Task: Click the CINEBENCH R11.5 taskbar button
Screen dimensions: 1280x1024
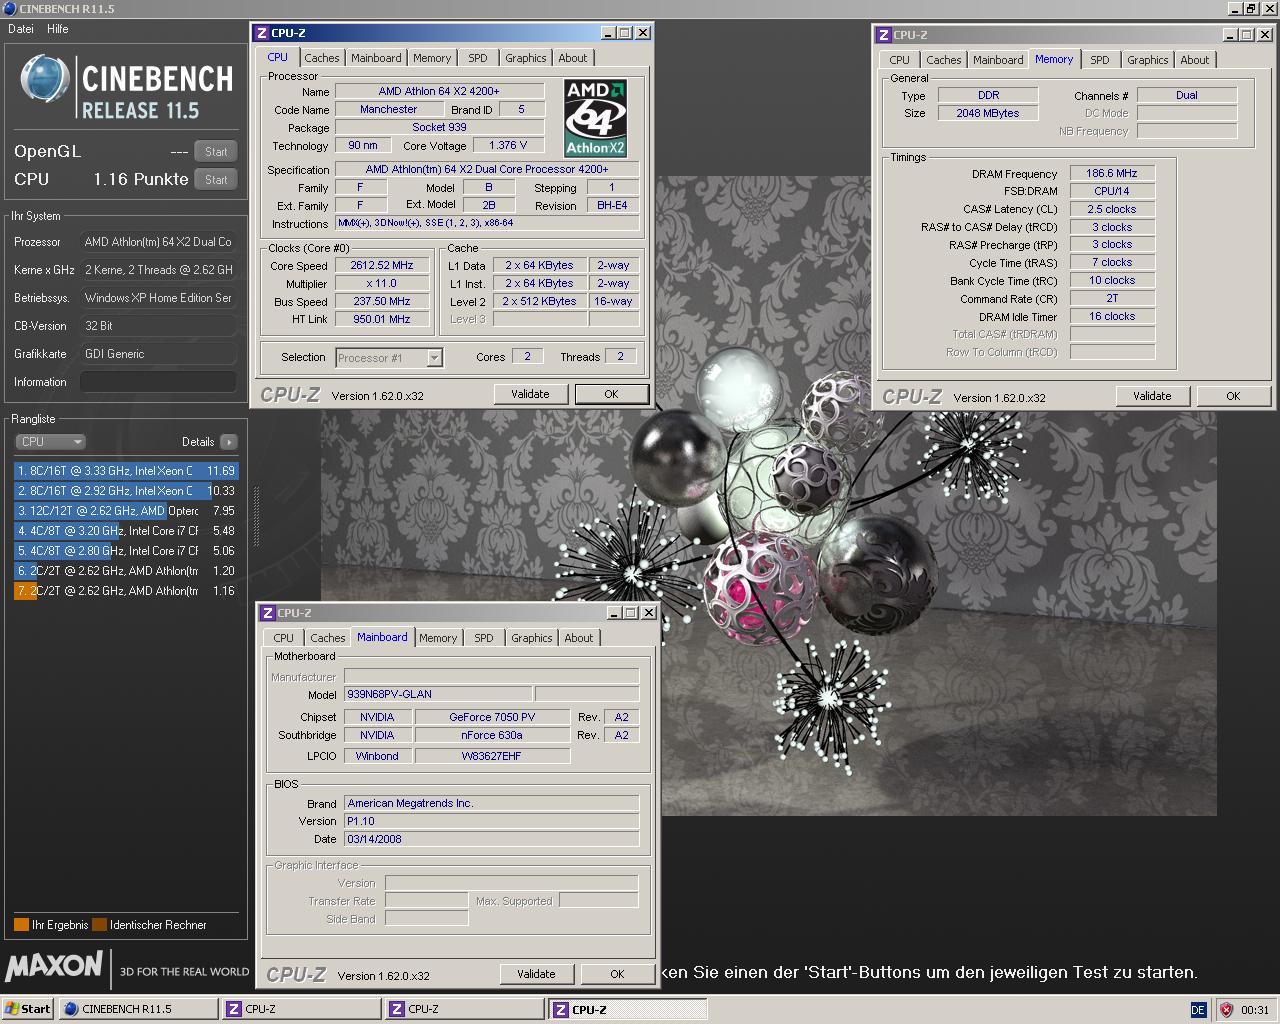Action: pos(137,1009)
